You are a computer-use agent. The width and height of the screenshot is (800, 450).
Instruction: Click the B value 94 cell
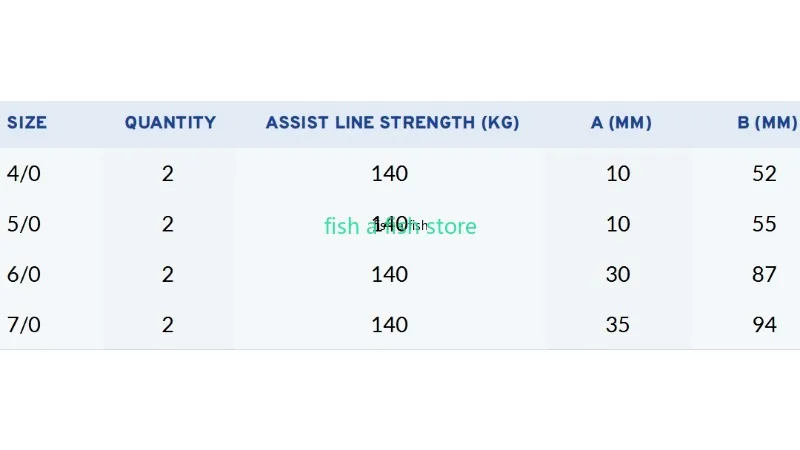click(764, 325)
